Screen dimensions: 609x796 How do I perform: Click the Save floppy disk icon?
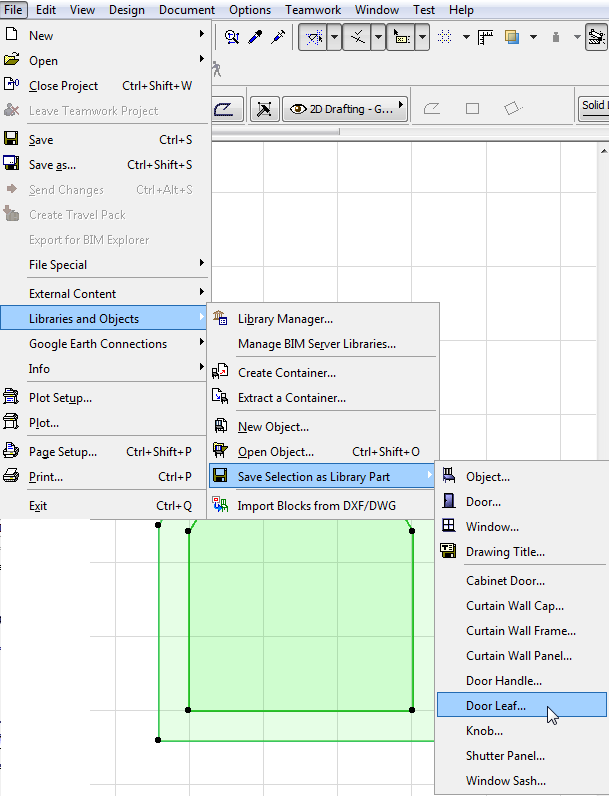[11, 139]
